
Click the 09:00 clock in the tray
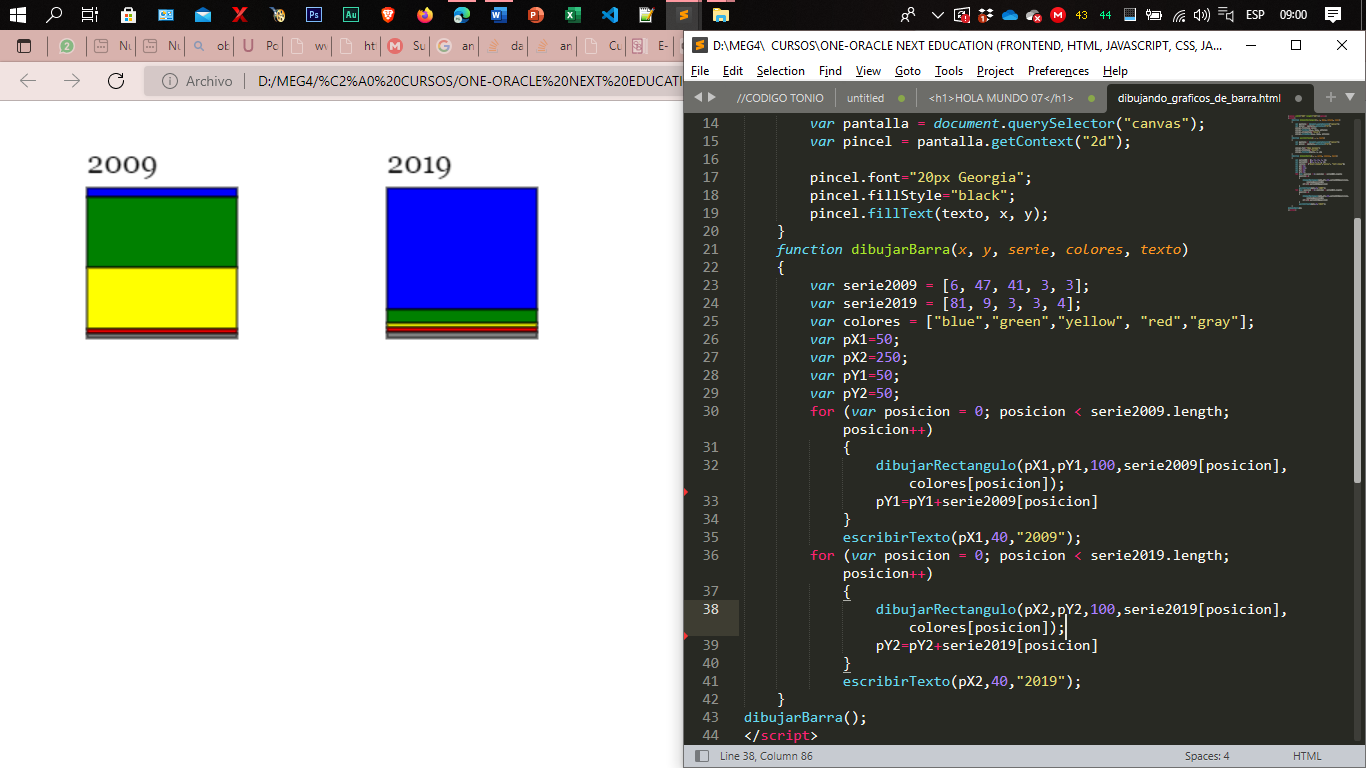pos(1293,15)
